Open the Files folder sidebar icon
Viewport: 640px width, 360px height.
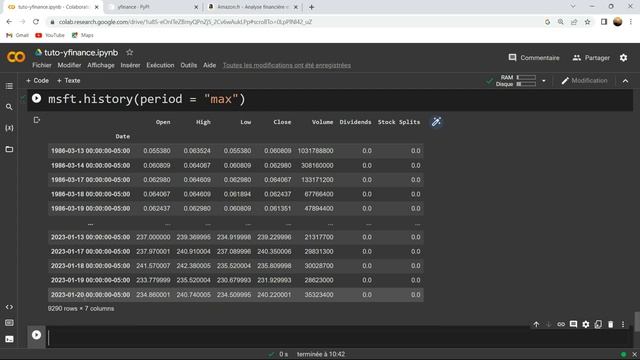coord(9,149)
